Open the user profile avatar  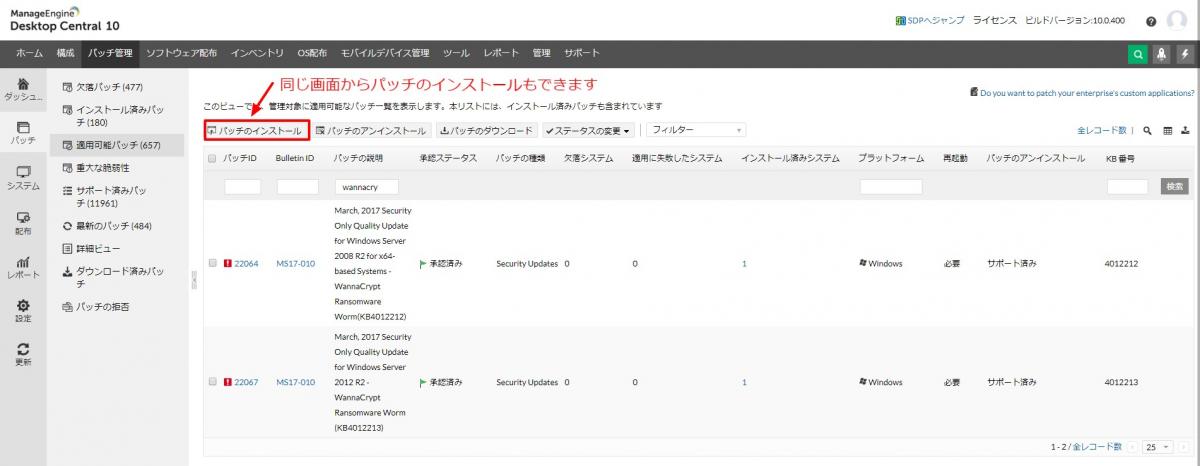[1177, 21]
